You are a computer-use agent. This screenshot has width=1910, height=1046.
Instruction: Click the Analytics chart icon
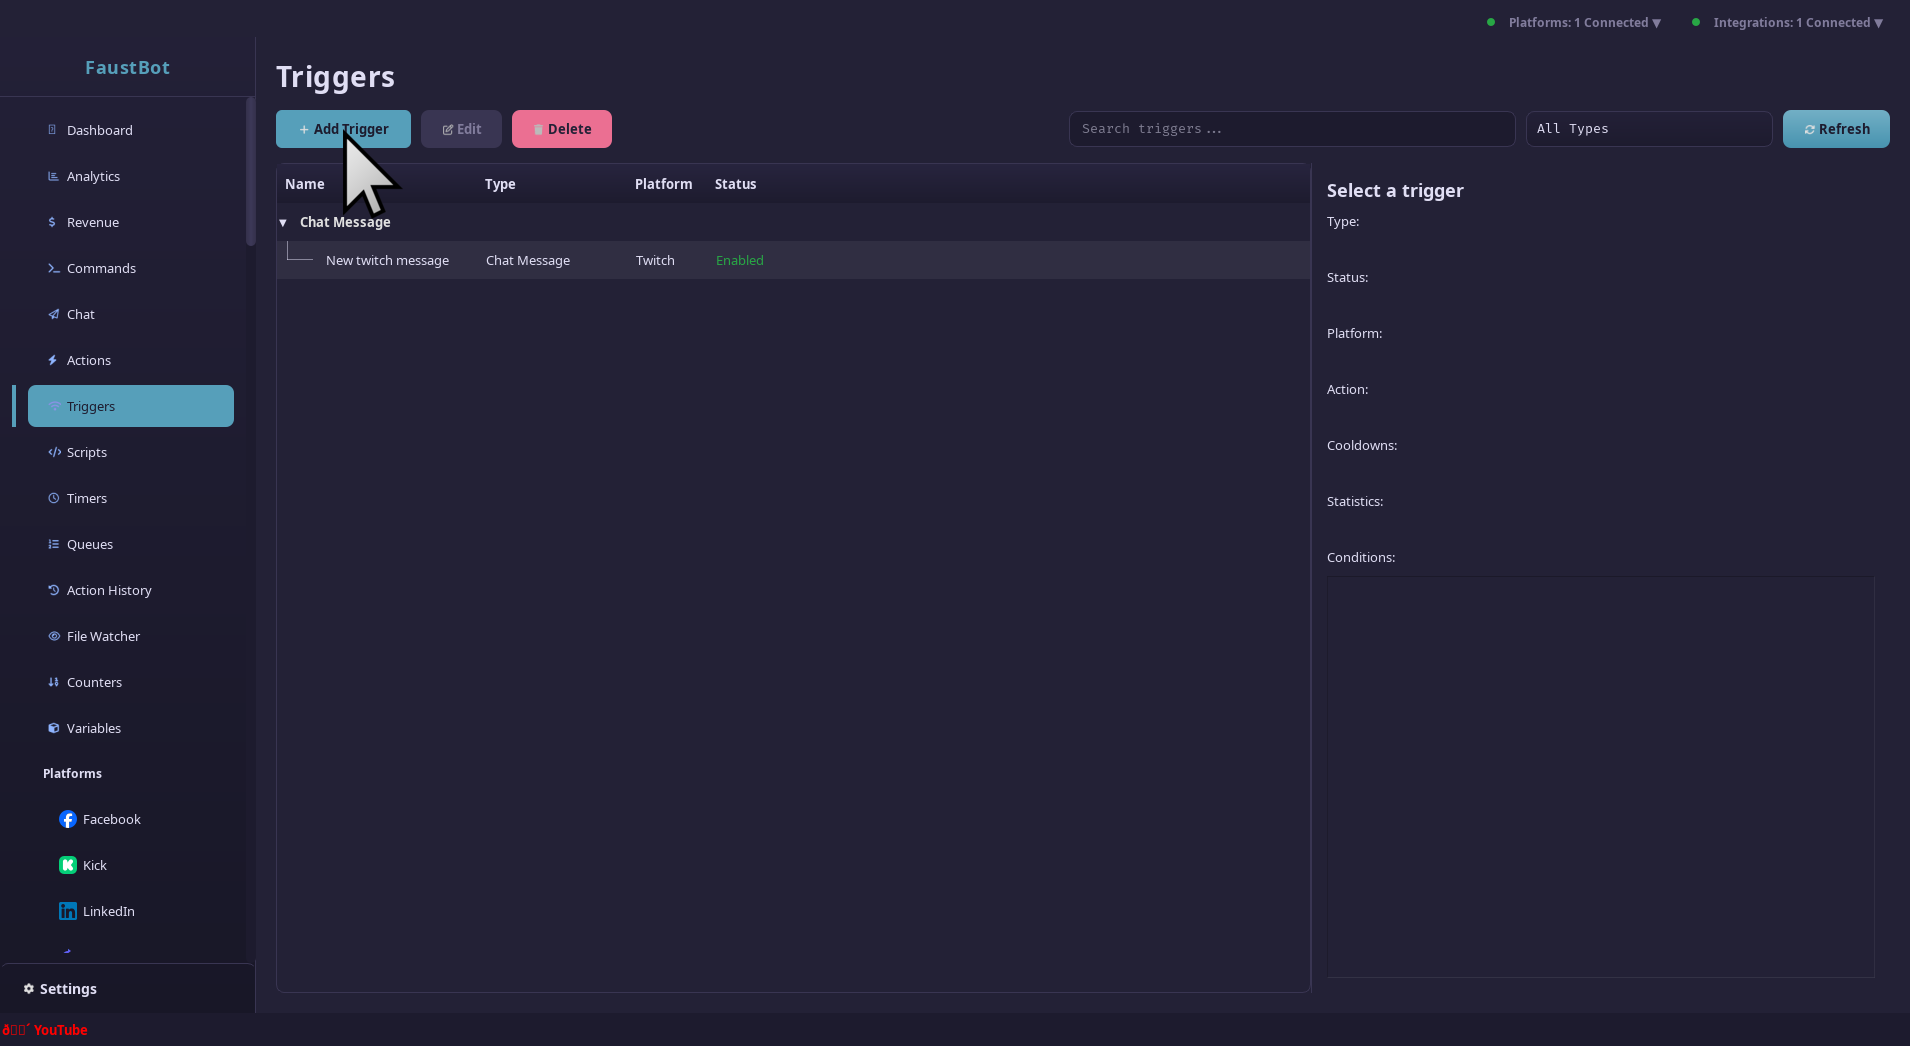(x=53, y=176)
